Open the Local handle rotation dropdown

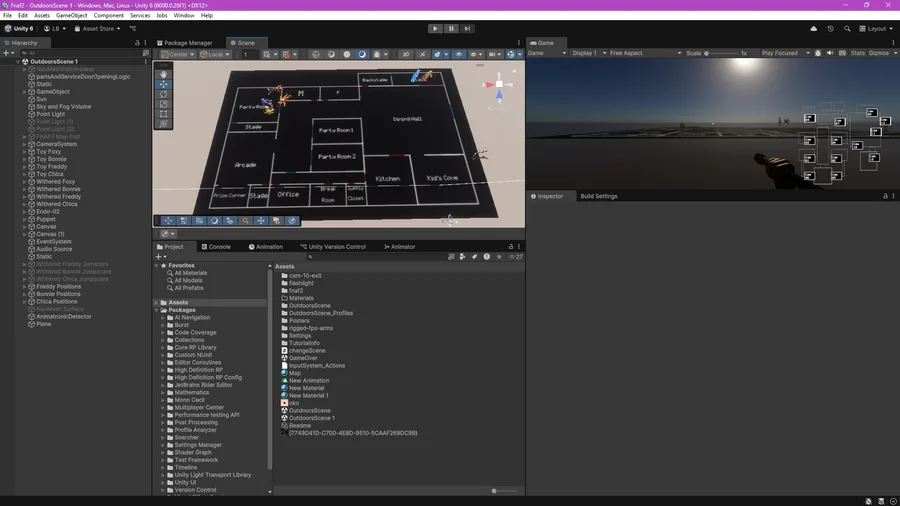(215, 54)
